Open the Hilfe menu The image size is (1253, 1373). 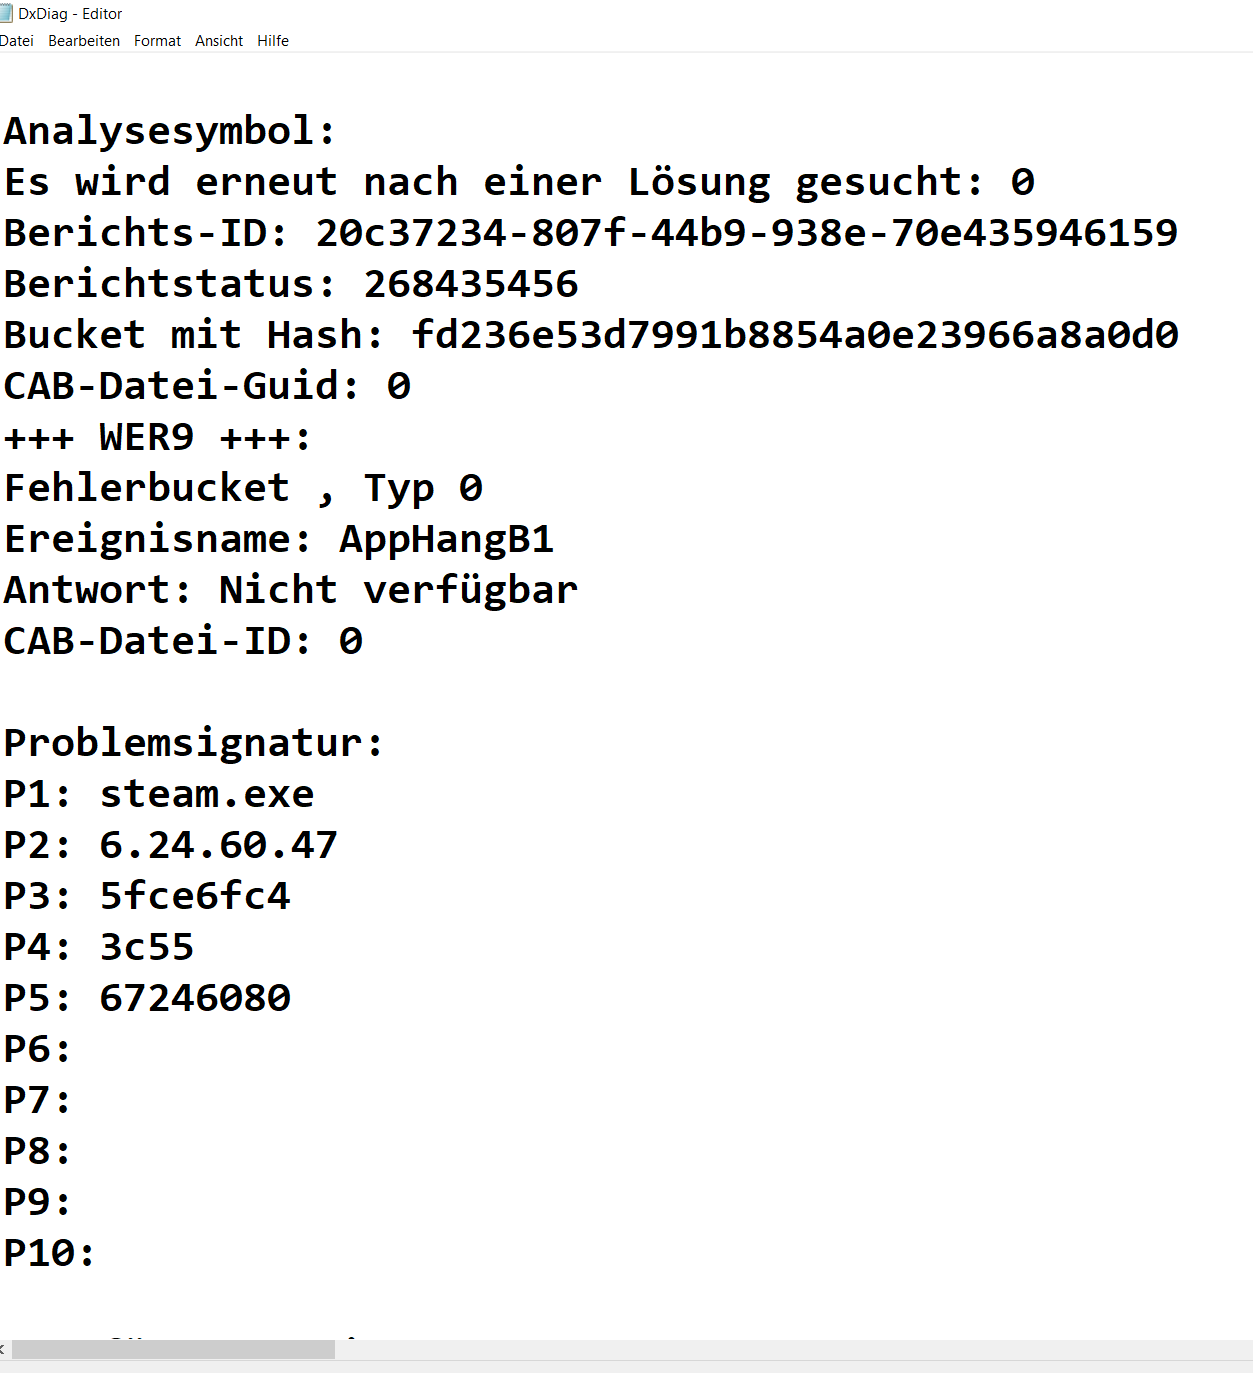[x=273, y=41]
